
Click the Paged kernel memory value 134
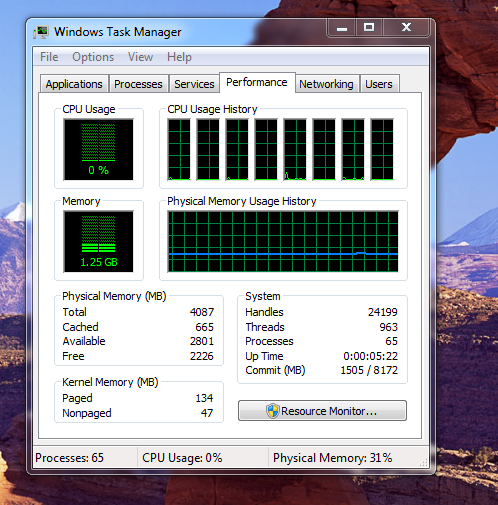pyautogui.click(x=204, y=398)
